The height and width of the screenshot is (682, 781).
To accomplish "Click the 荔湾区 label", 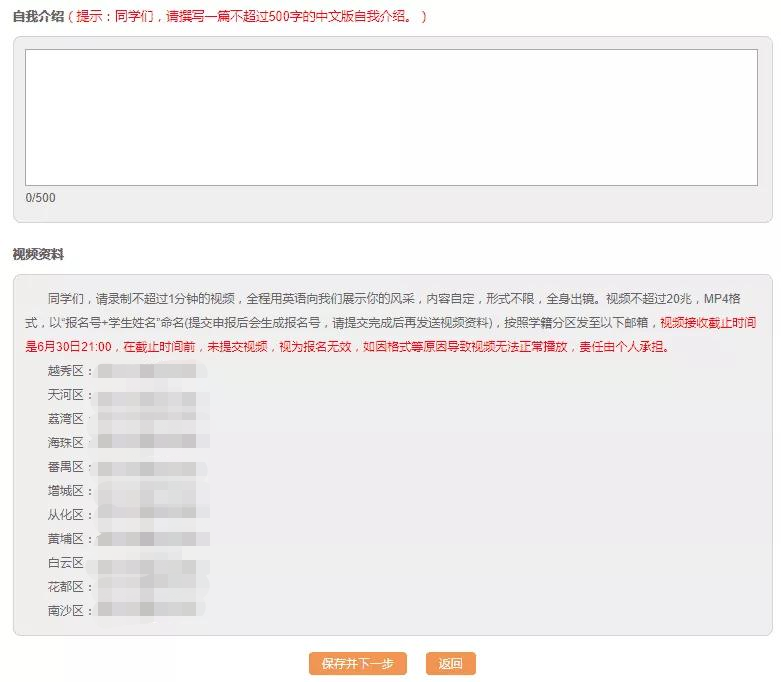I will pyautogui.click(x=66, y=419).
